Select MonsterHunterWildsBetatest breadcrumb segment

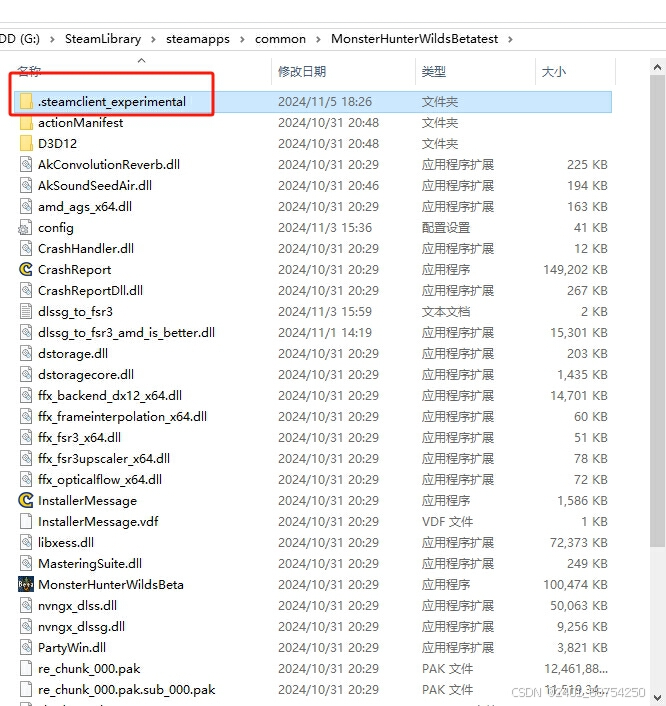coord(414,39)
